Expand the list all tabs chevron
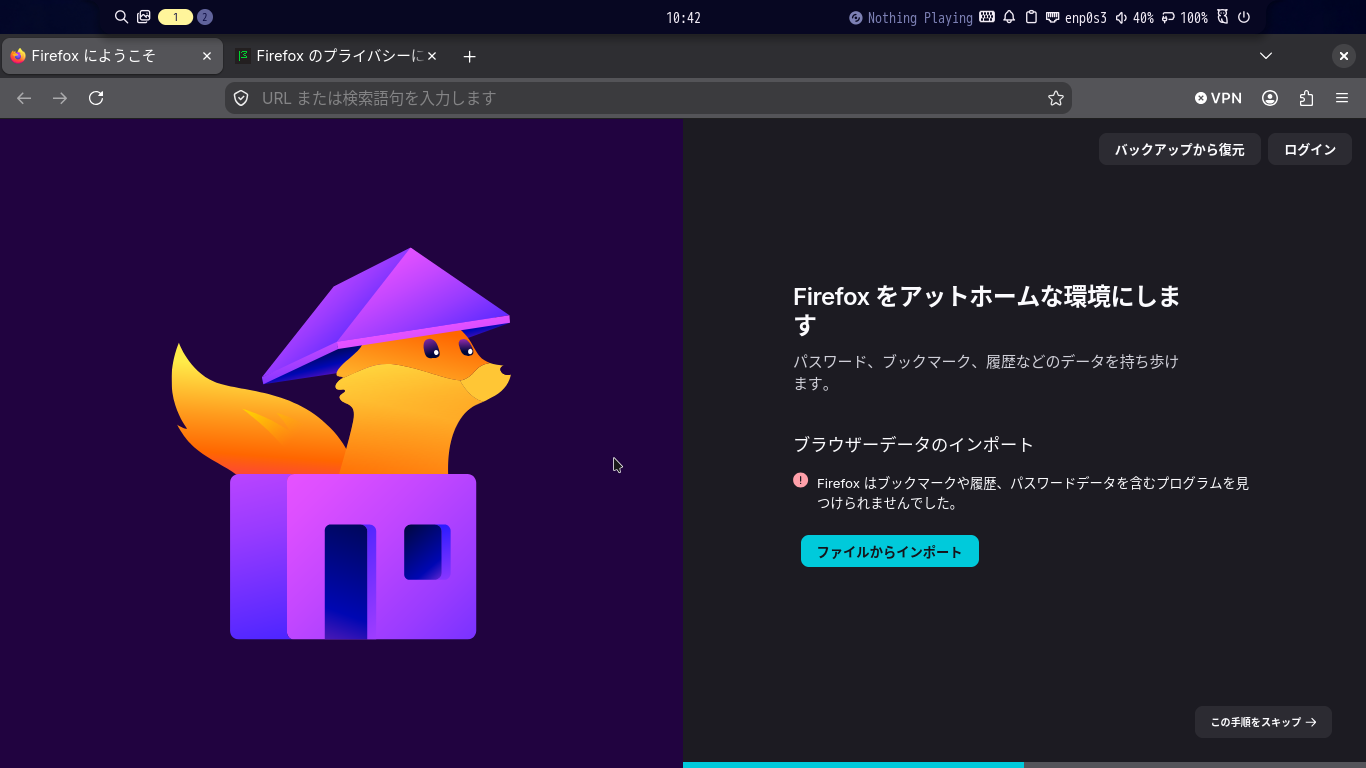1366x768 pixels. pyautogui.click(x=1266, y=56)
